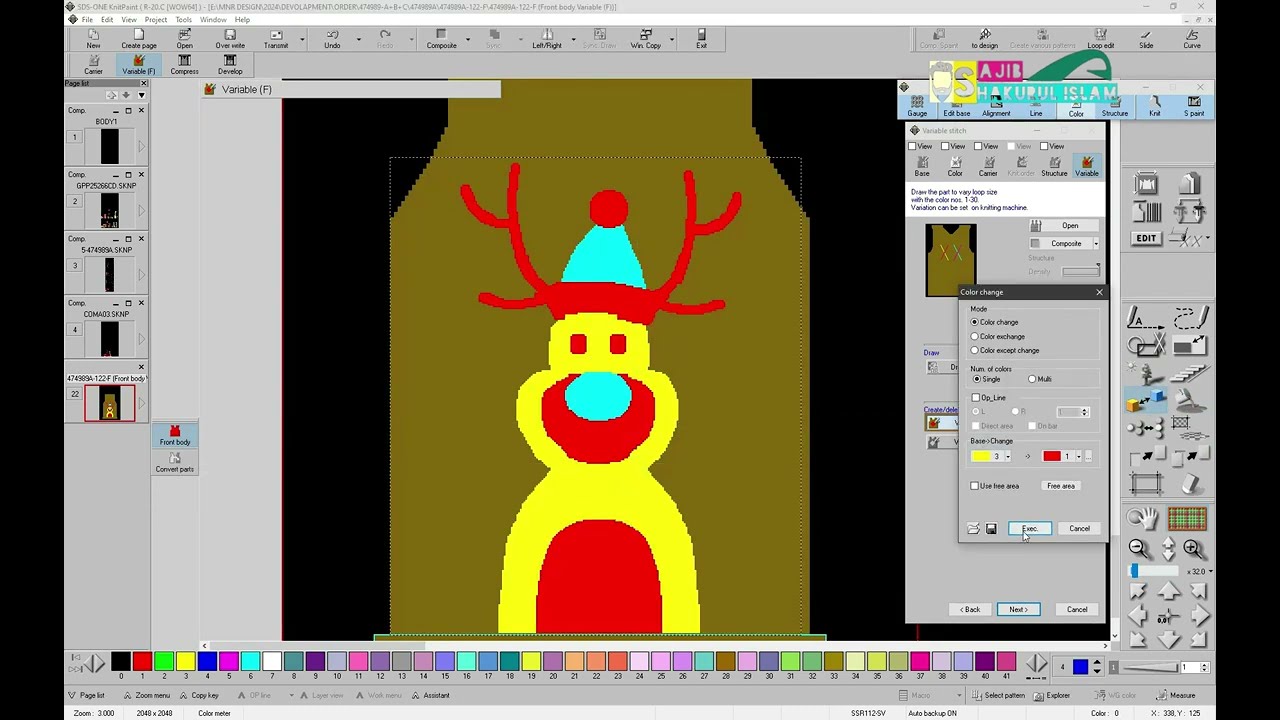This screenshot has width=1280, height=720.
Task: Choose Multi number of colors
Action: click(1032, 379)
